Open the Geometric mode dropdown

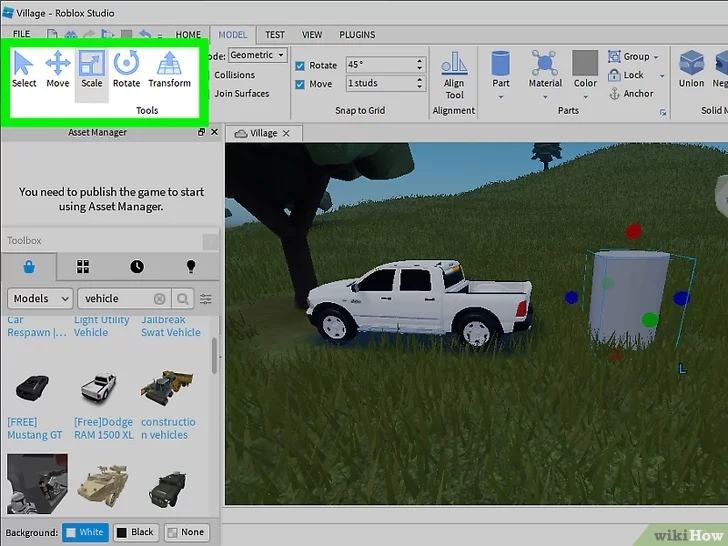pos(258,55)
